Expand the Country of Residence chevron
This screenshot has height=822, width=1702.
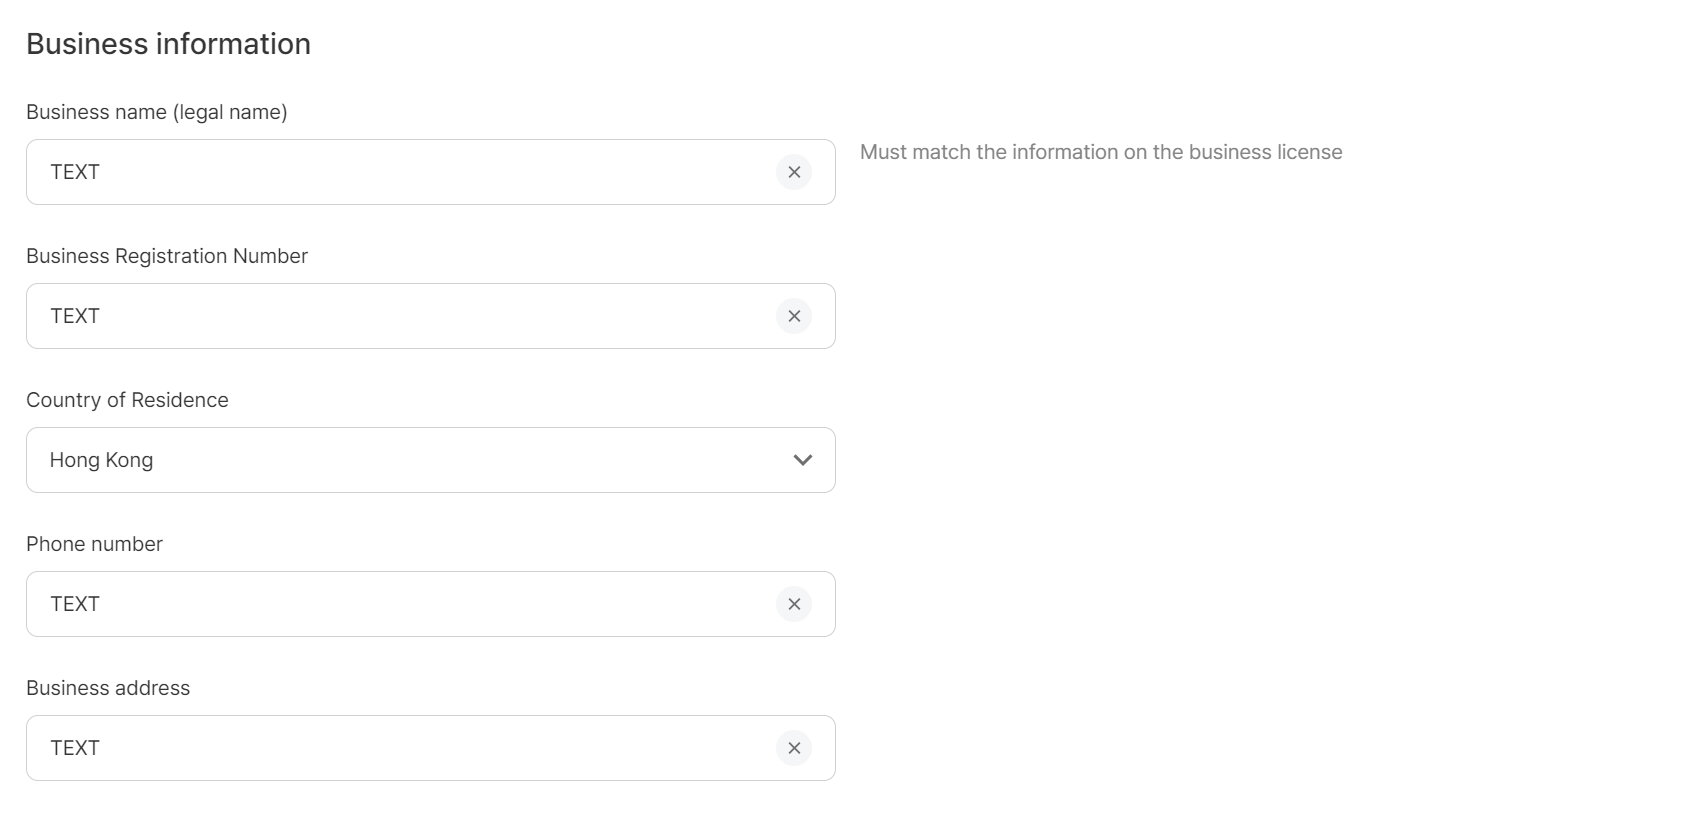click(802, 460)
